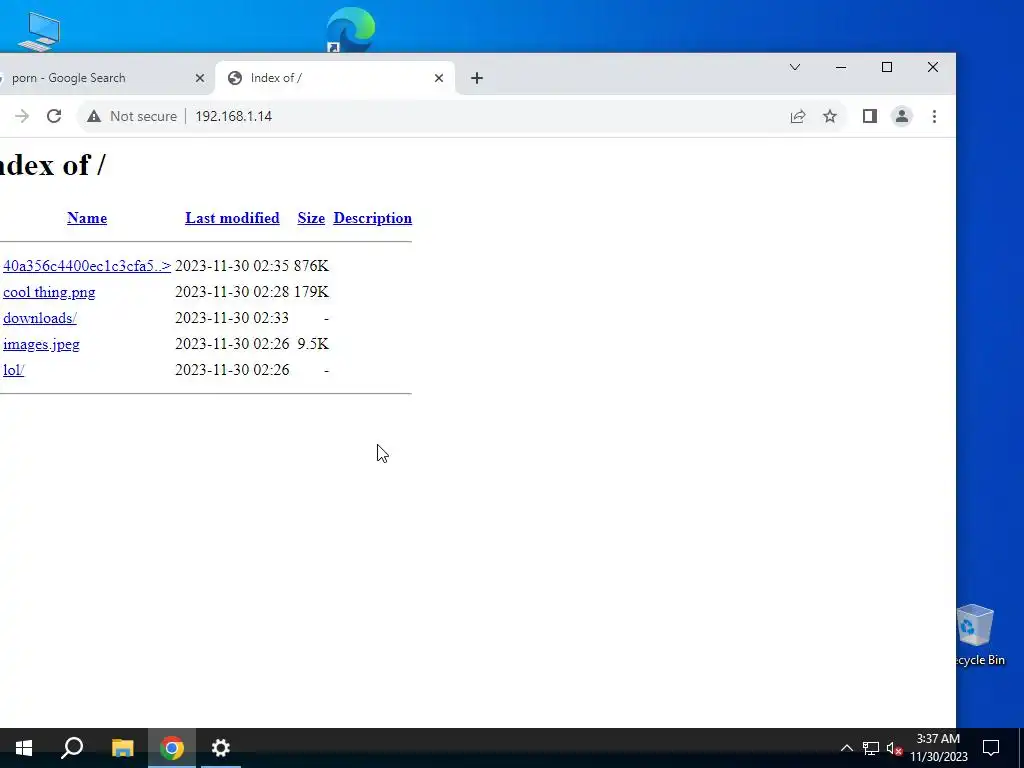The width and height of the screenshot is (1024, 768).
Task: Open the Windows Start menu
Action: pyautogui.click(x=24, y=748)
